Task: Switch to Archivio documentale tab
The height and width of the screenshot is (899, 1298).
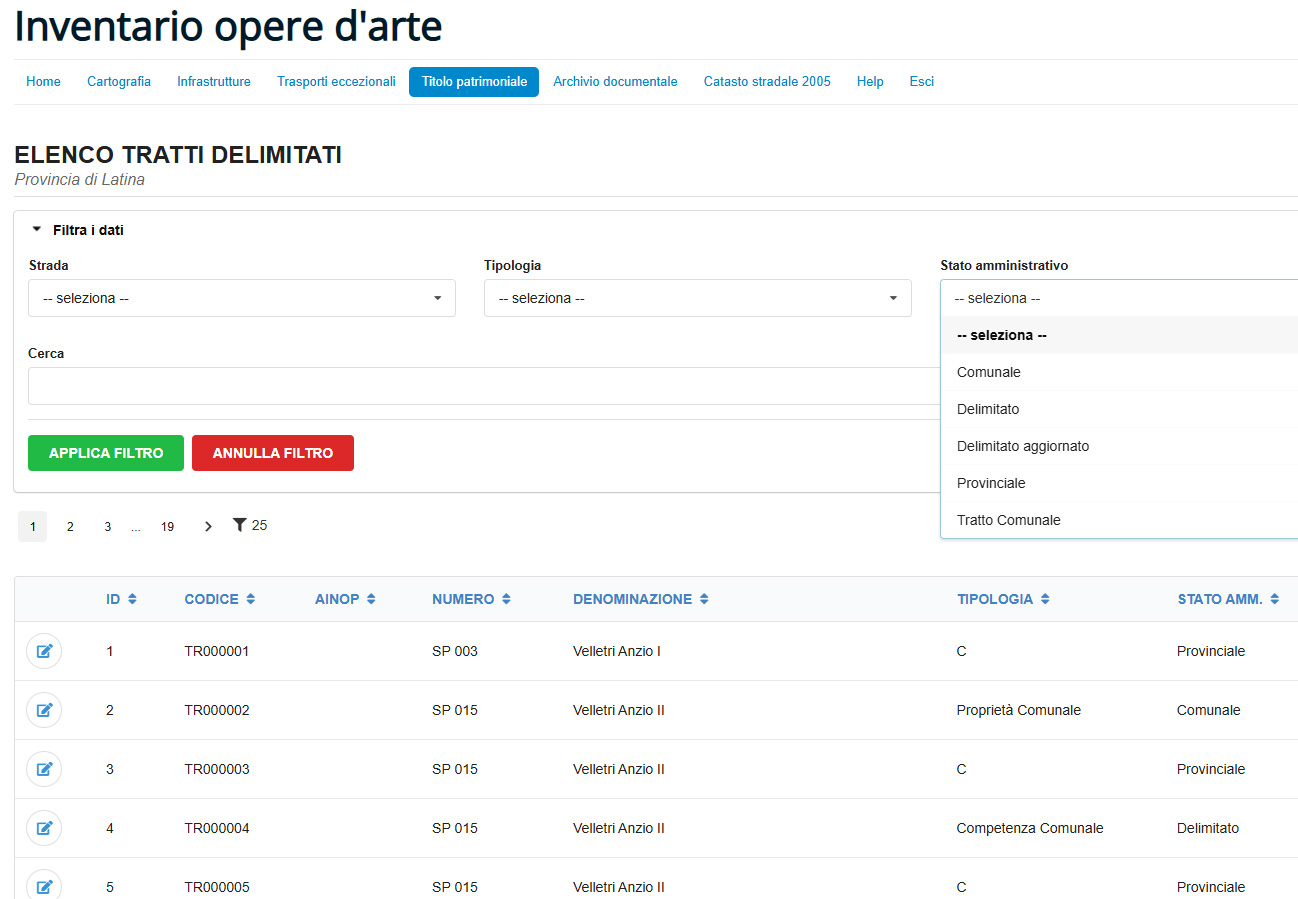Action: [x=615, y=82]
